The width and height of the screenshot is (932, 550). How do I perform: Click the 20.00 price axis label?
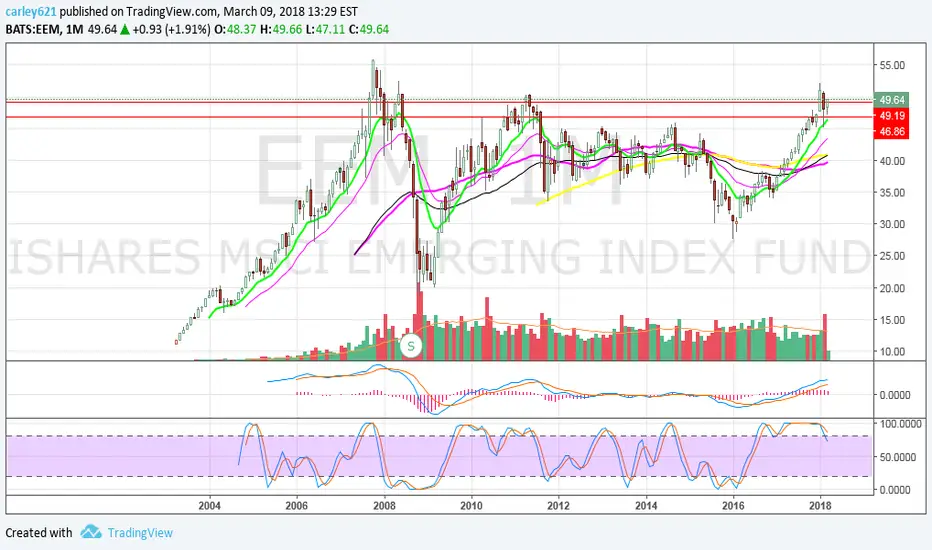click(892, 288)
